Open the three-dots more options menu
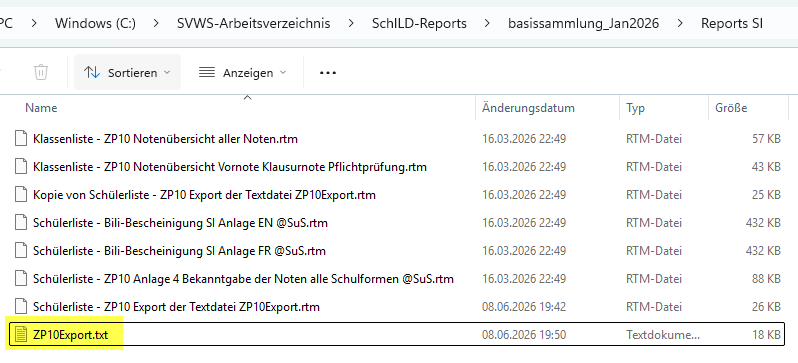798x363 pixels. pos(328,73)
